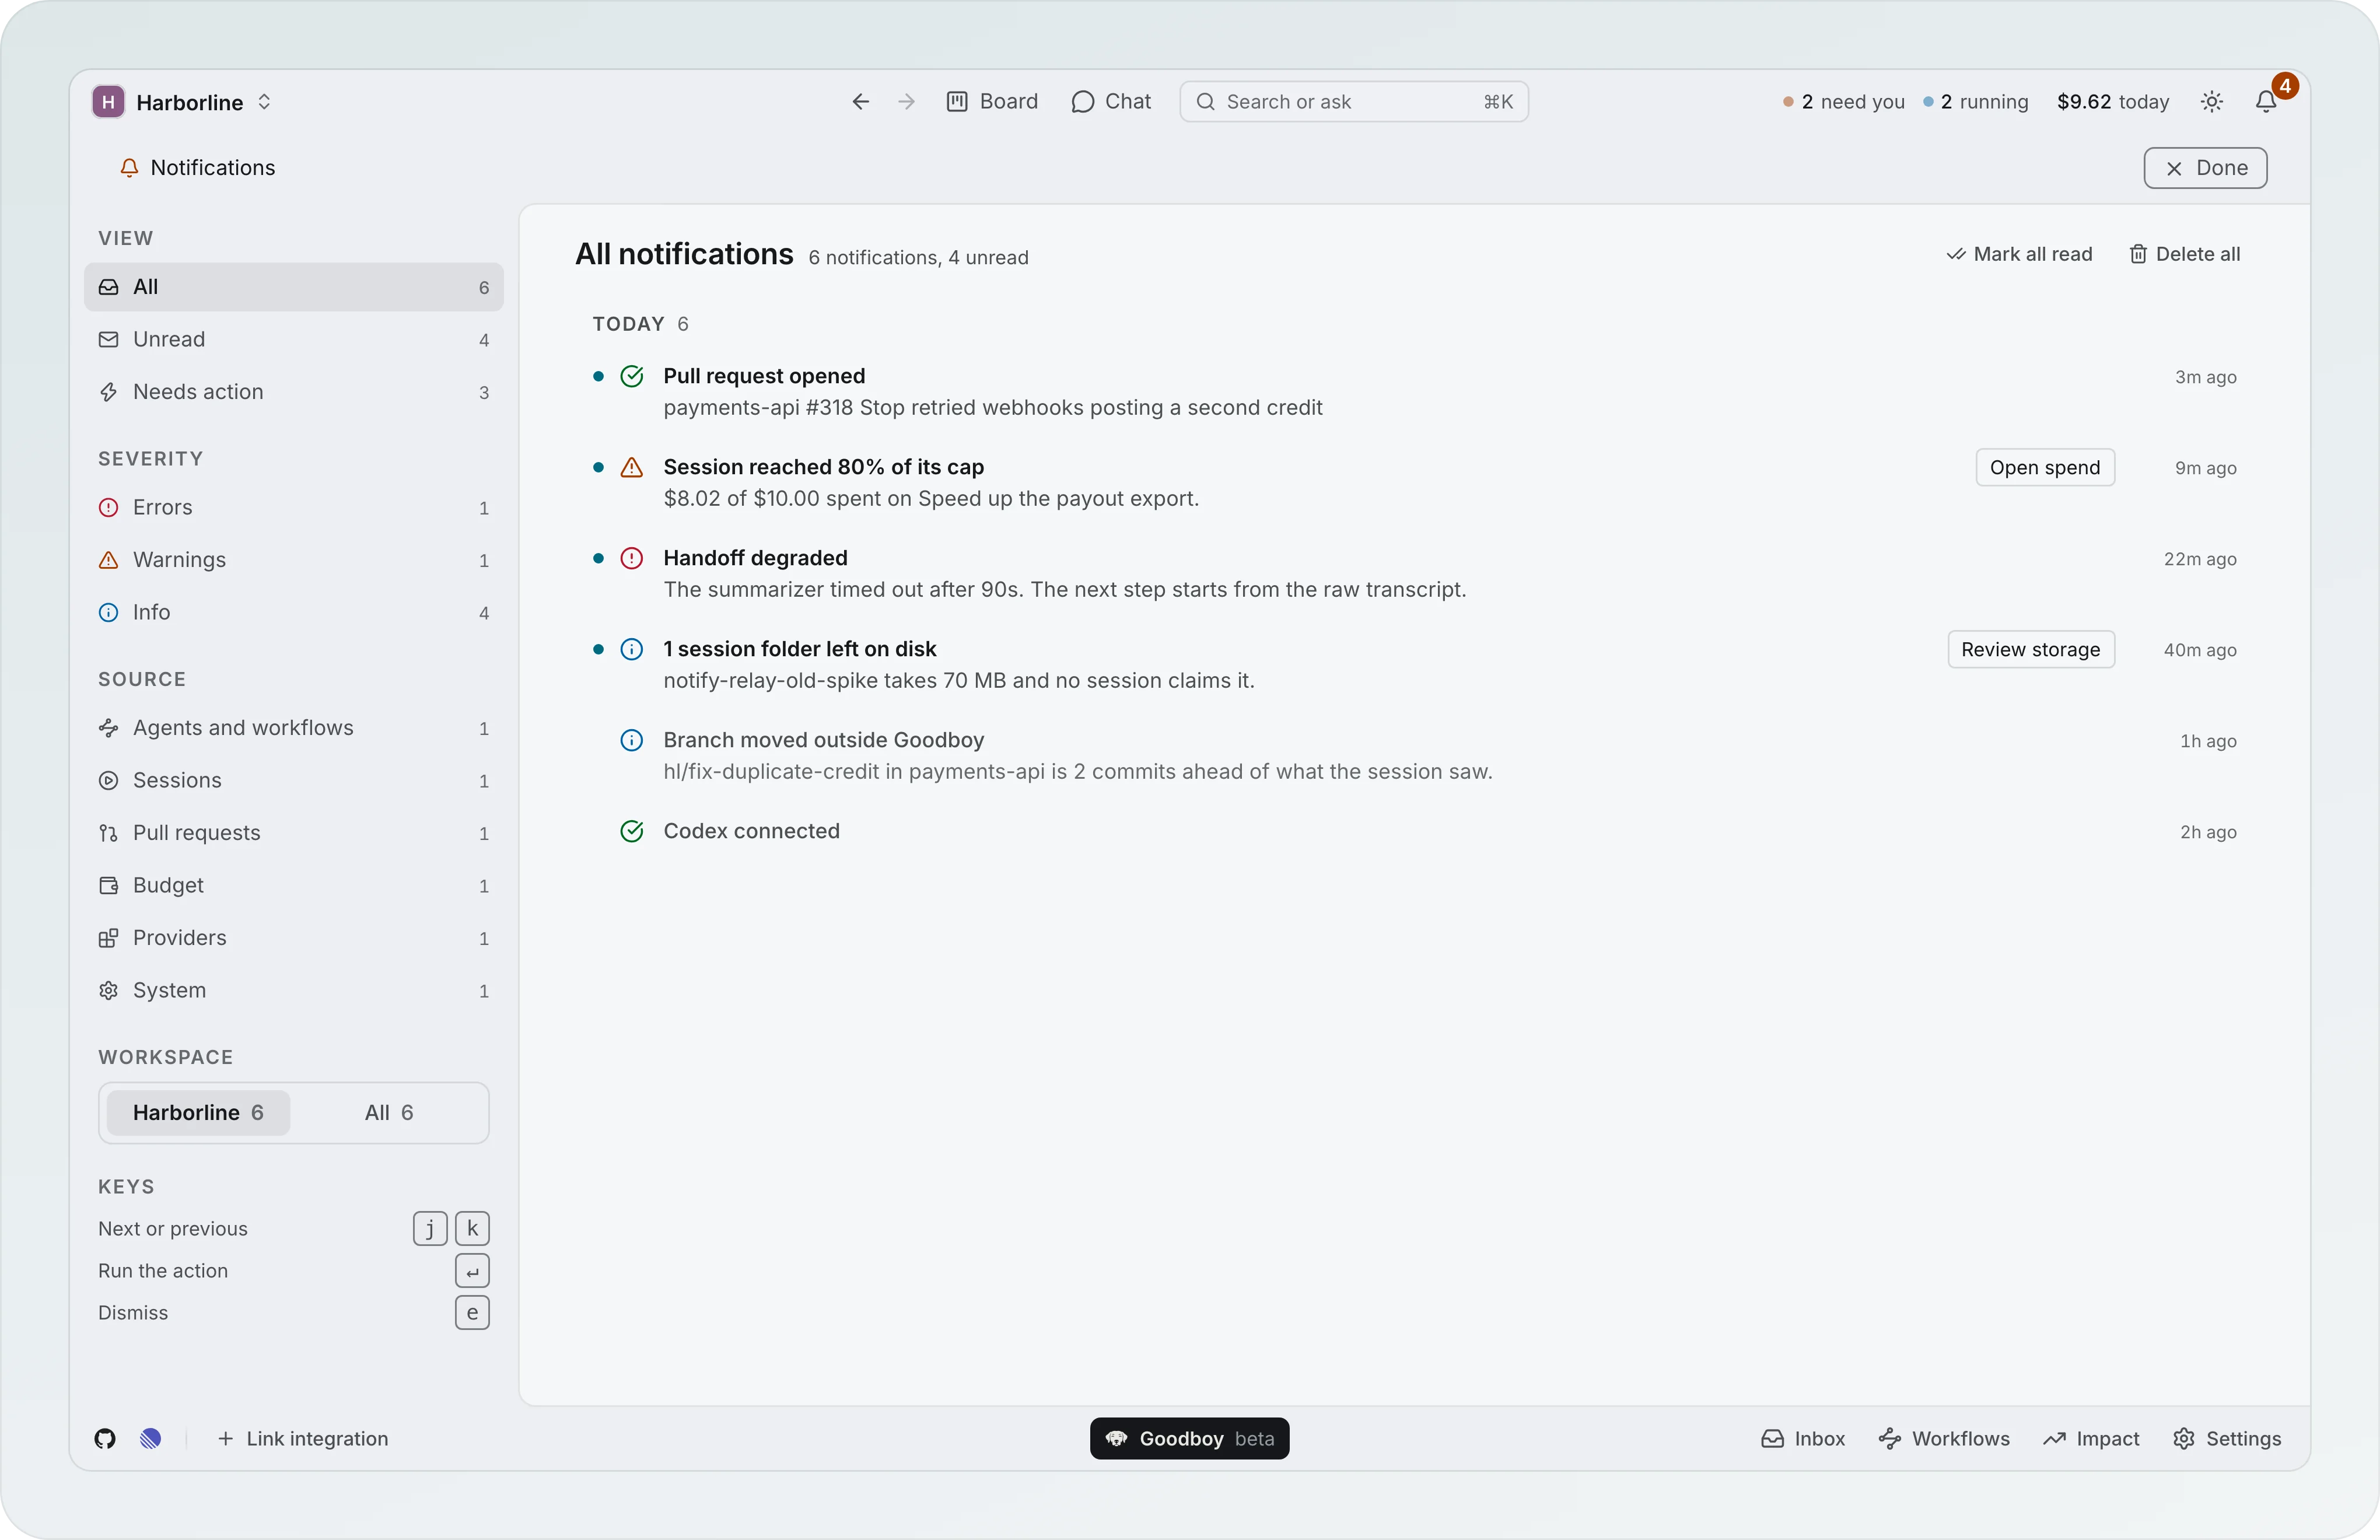
Task: Toggle the light theme sun icon
Action: click(x=2212, y=101)
